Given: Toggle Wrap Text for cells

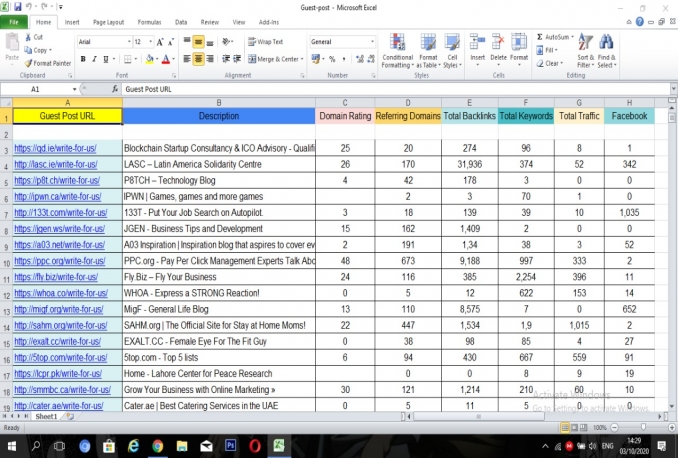Looking at the screenshot, I should point(265,42).
